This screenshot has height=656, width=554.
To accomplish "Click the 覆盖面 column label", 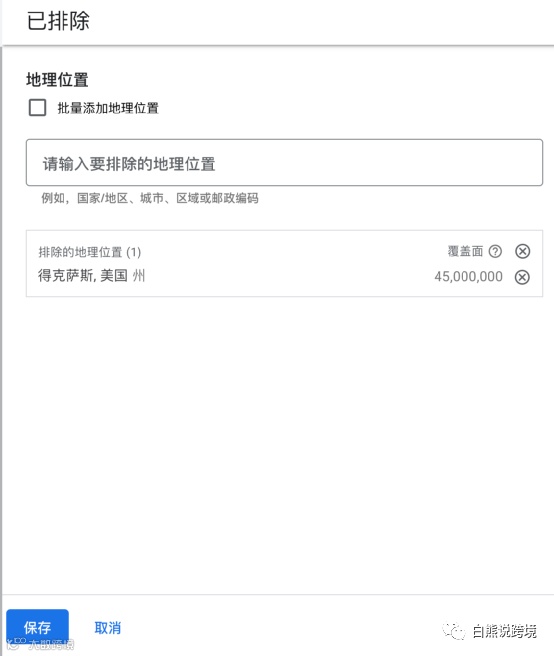I will pos(465,251).
